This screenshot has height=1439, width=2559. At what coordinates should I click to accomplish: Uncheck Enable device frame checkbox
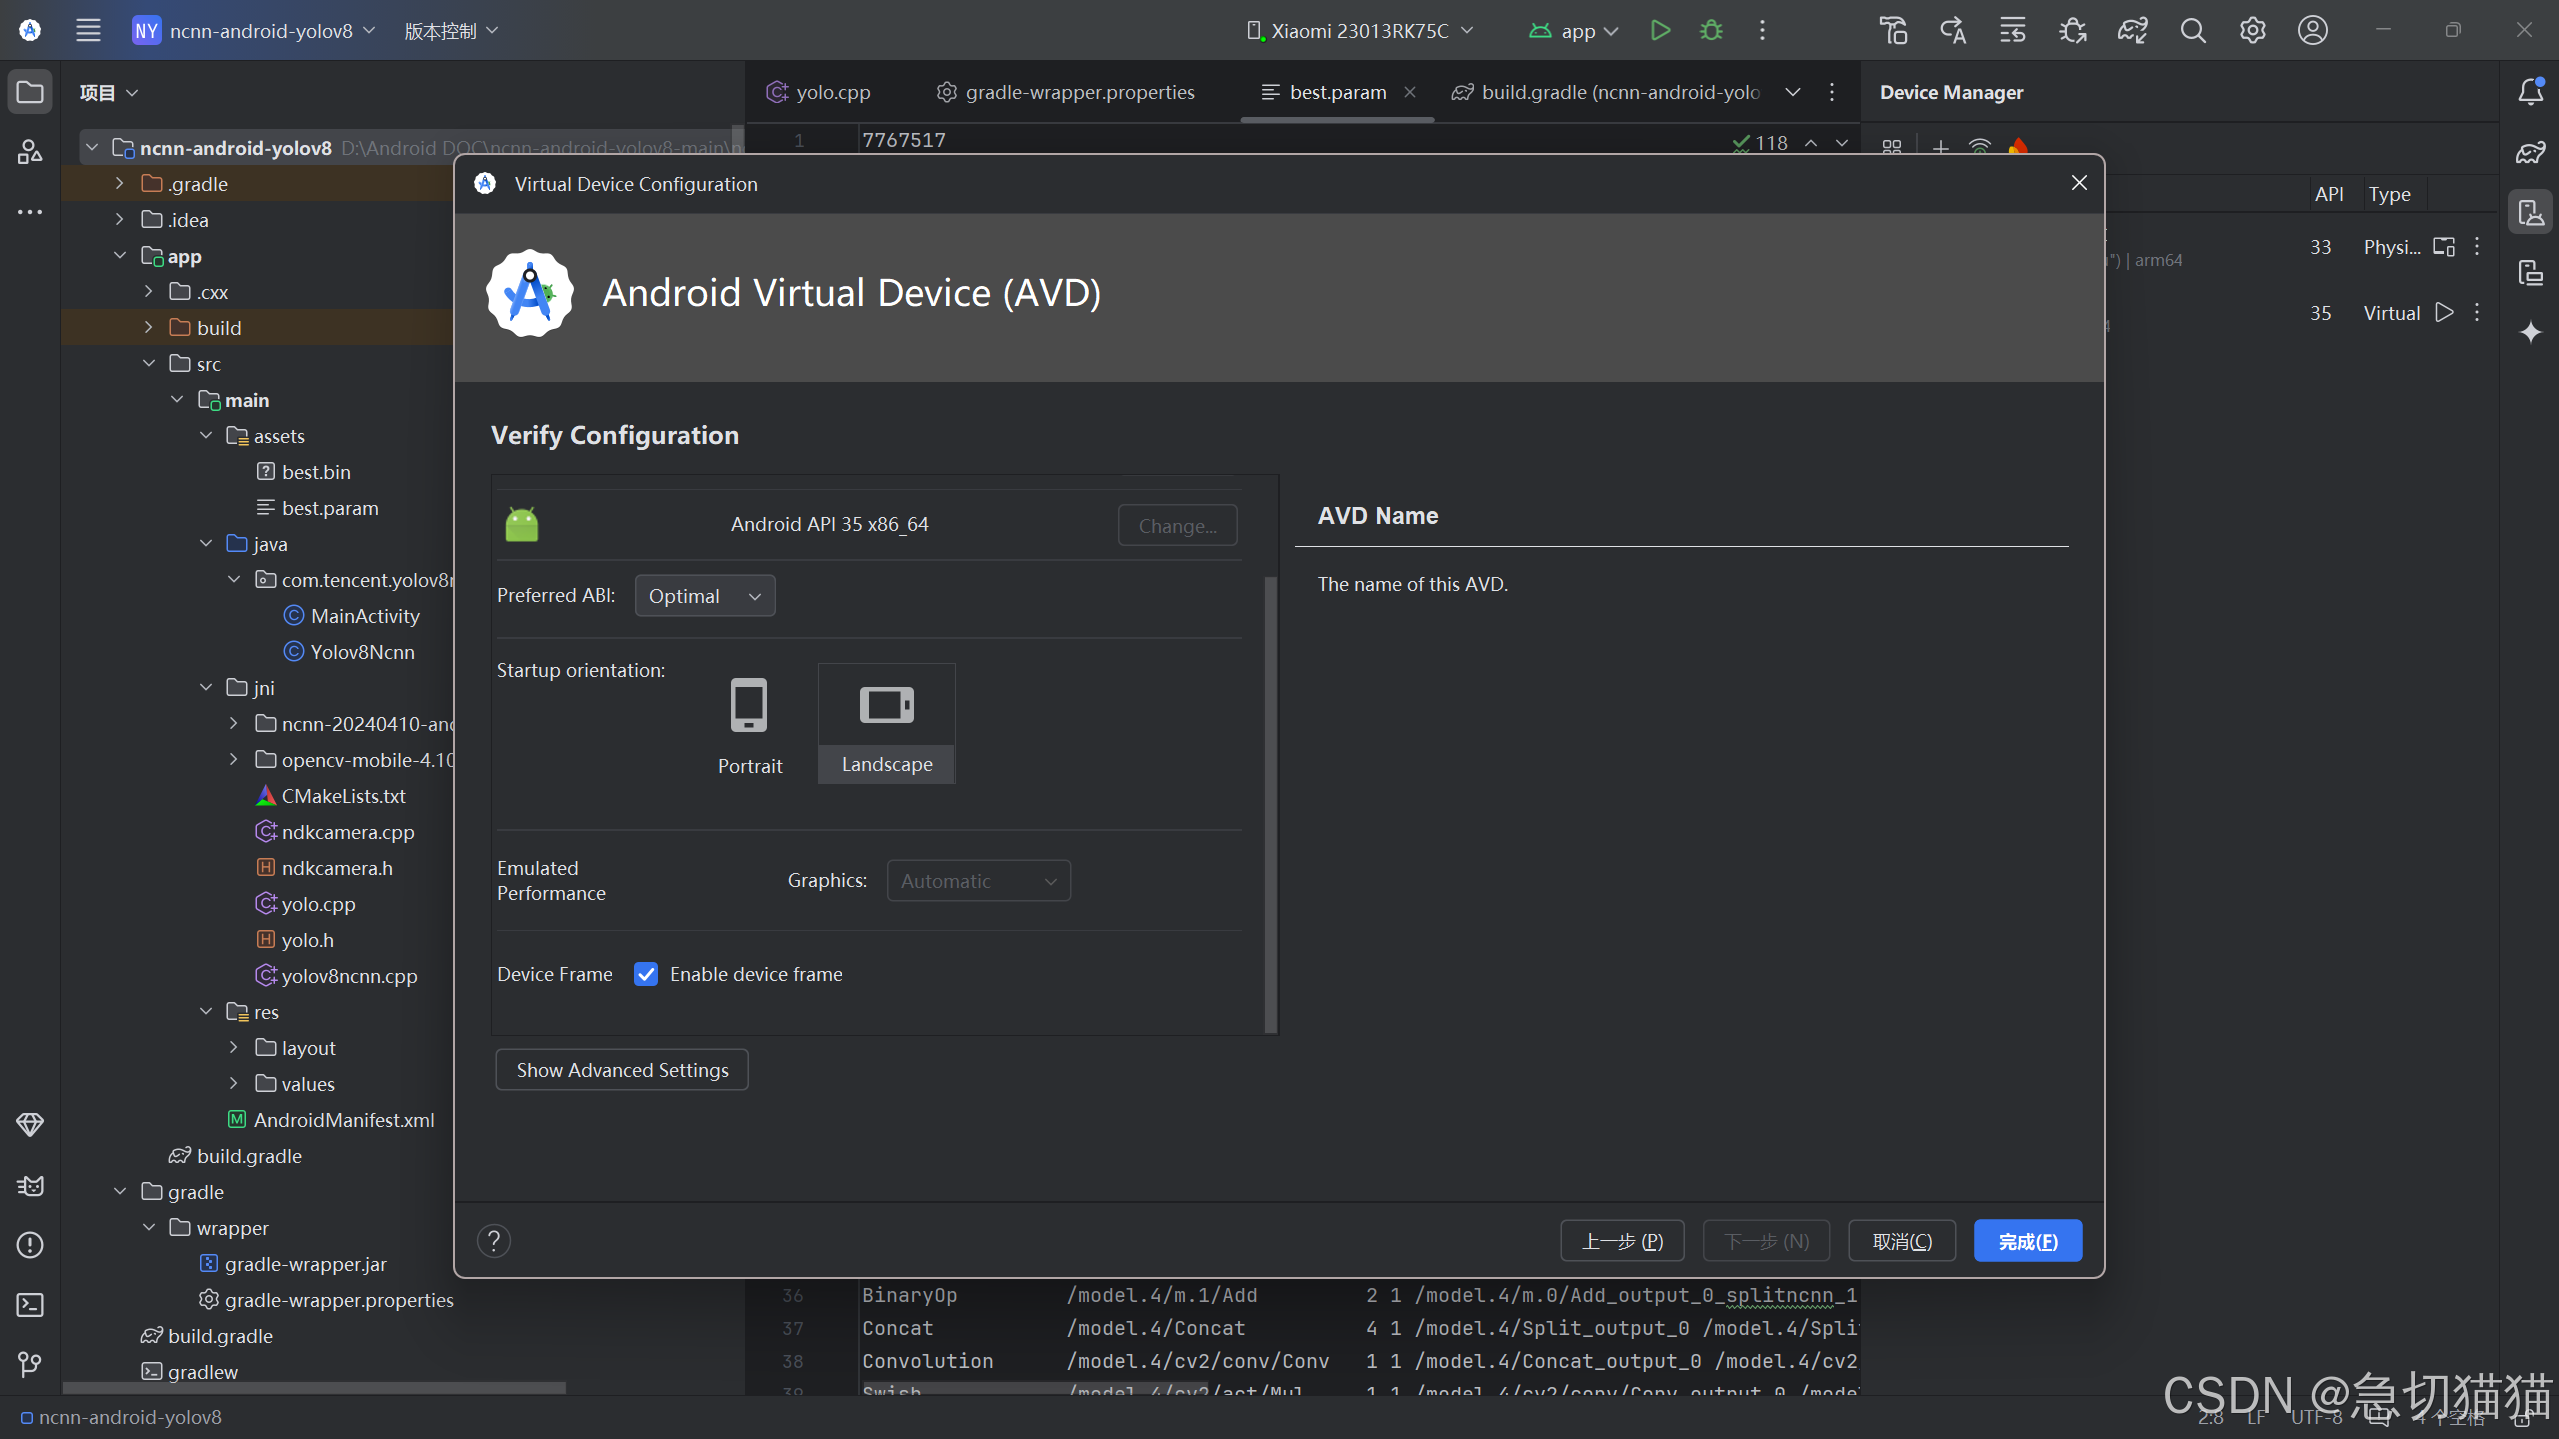coord(646,974)
